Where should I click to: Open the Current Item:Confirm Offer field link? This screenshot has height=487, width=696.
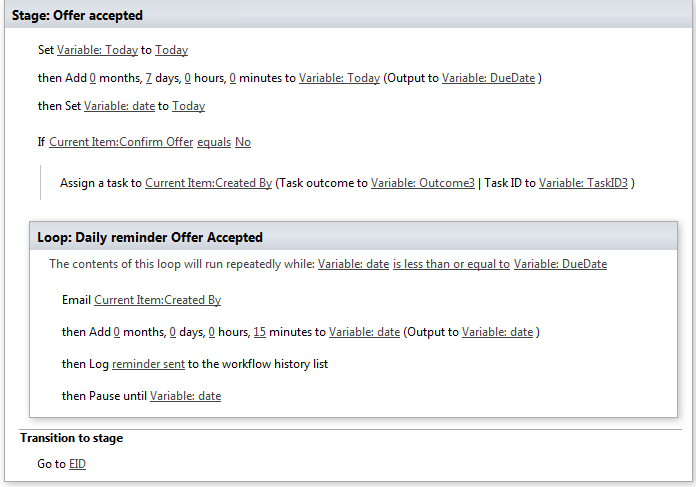pyautogui.click(x=121, y=142)
